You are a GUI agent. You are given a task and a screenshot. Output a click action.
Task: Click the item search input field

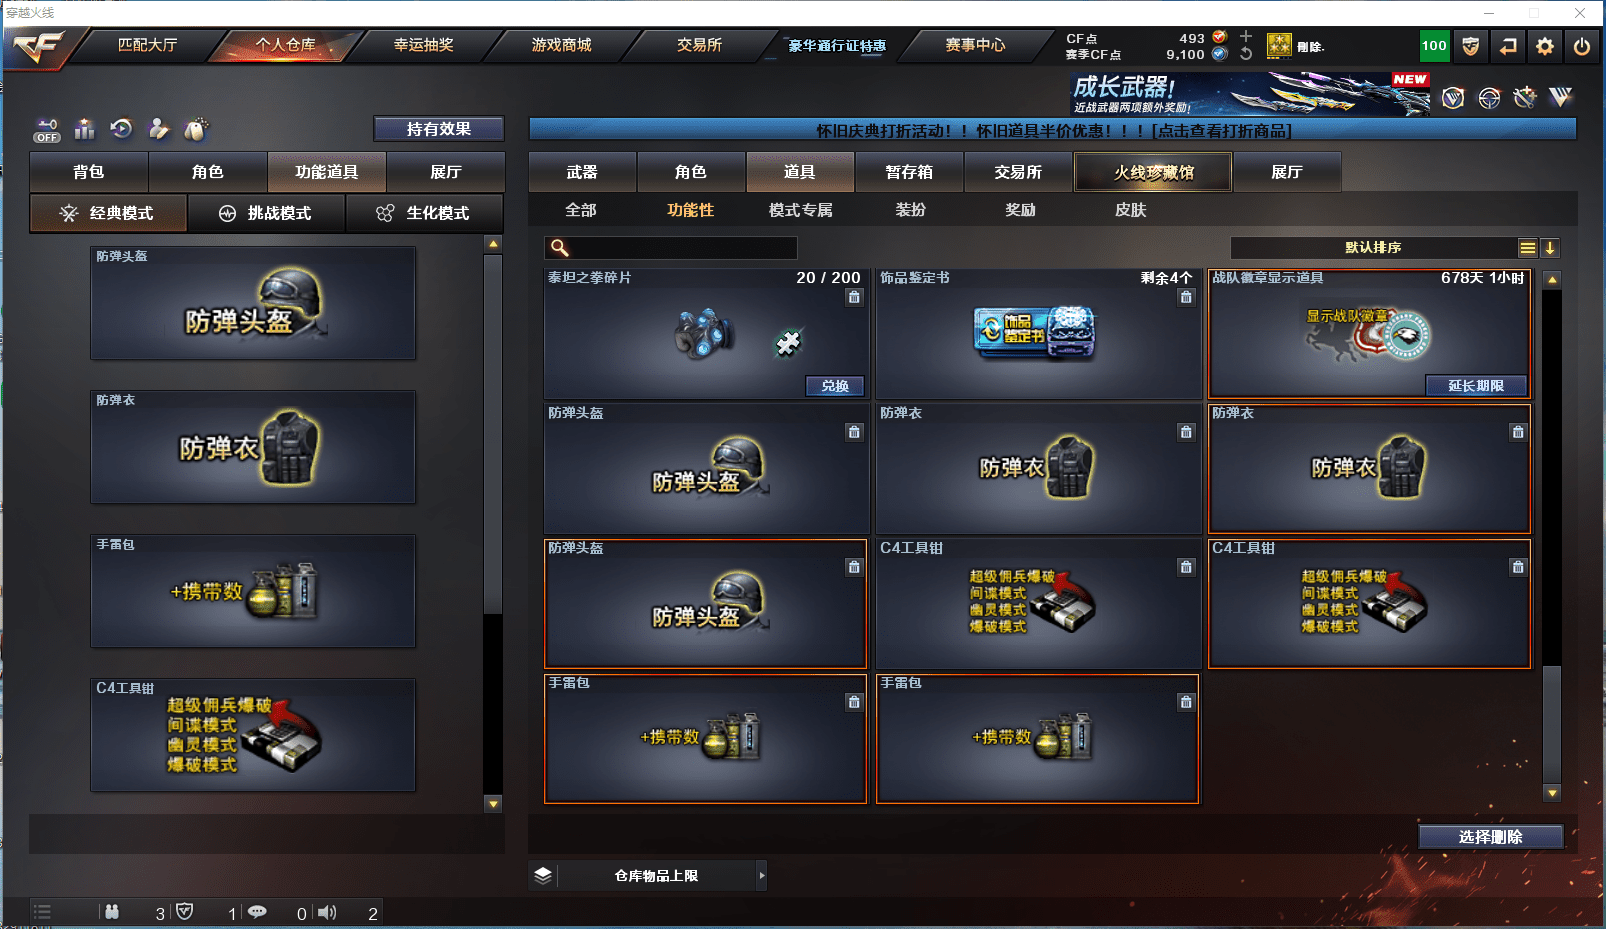[671, 248]
